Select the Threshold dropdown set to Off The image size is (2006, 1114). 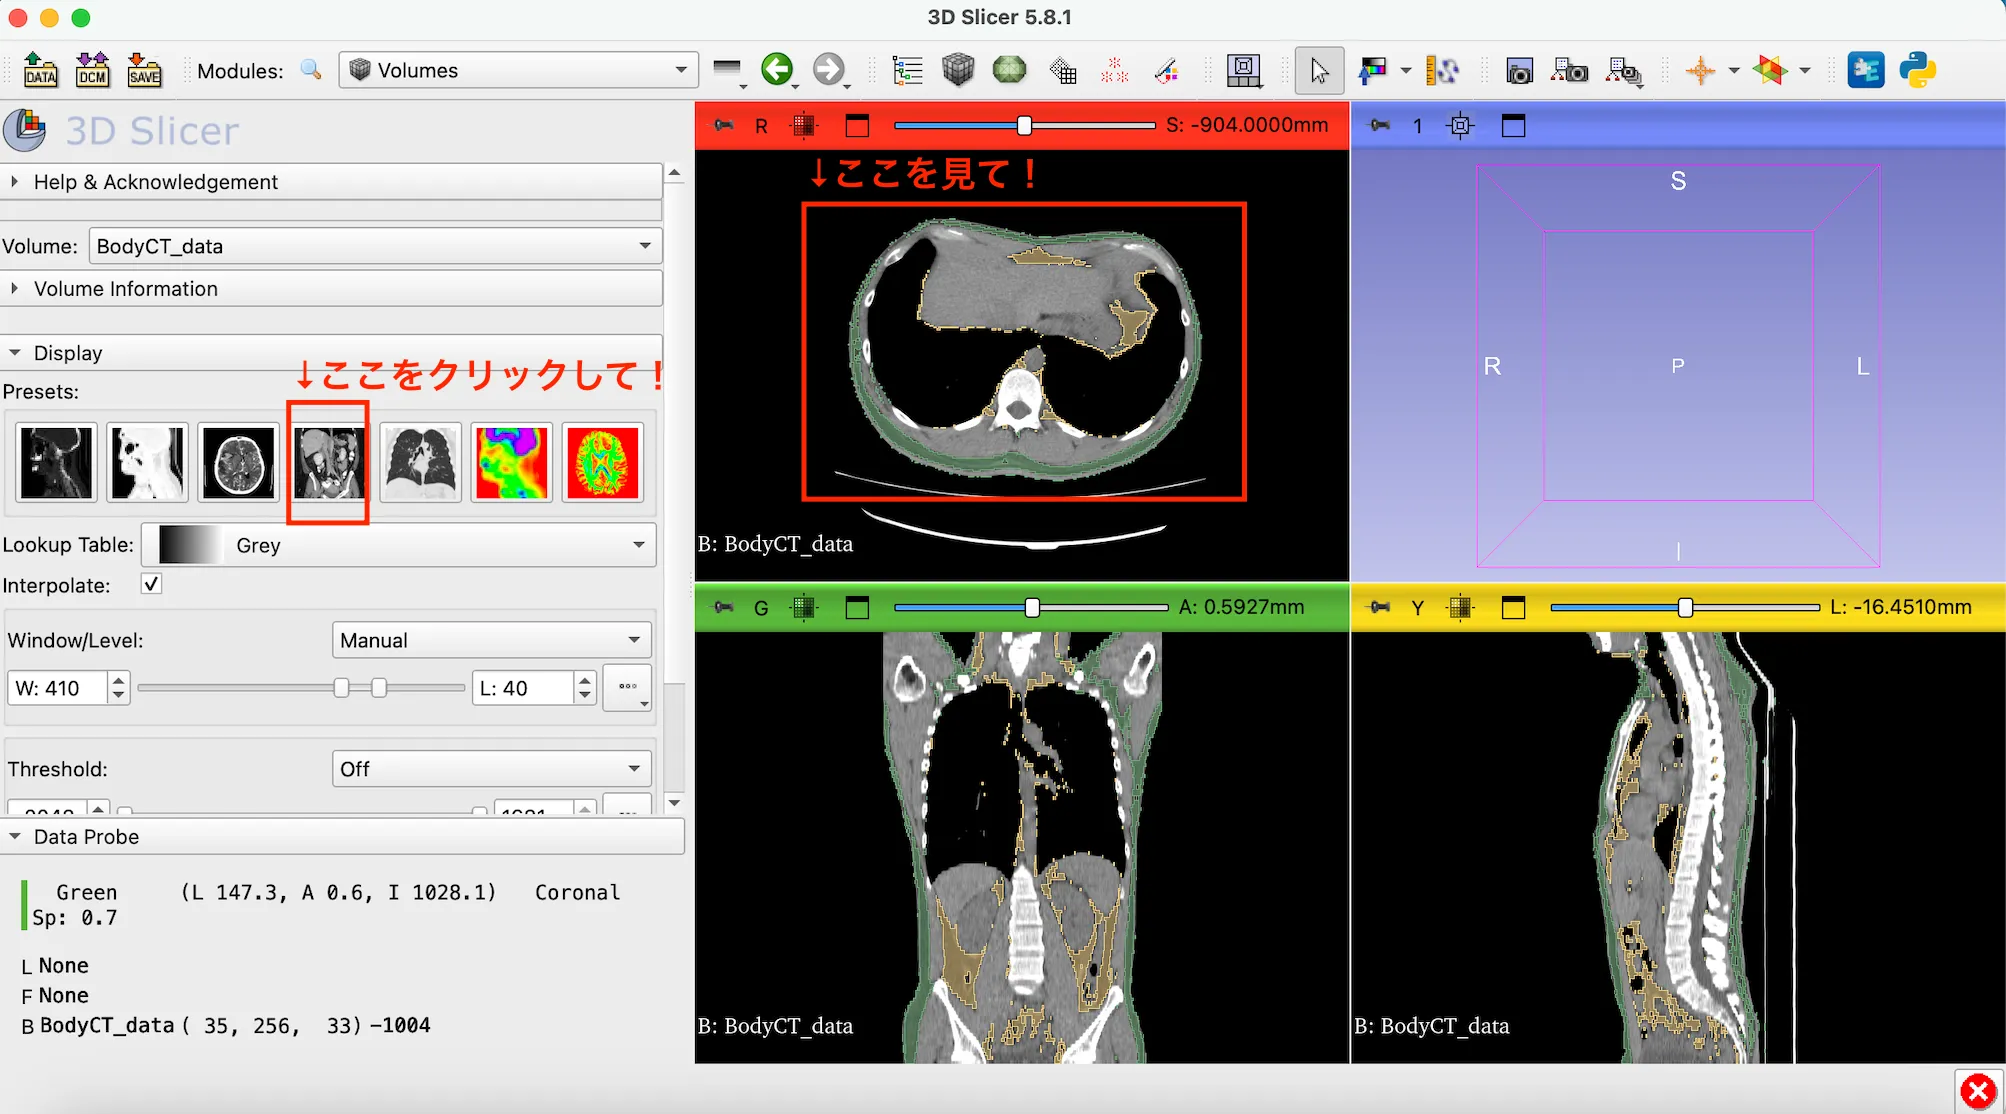coord(489,768)
